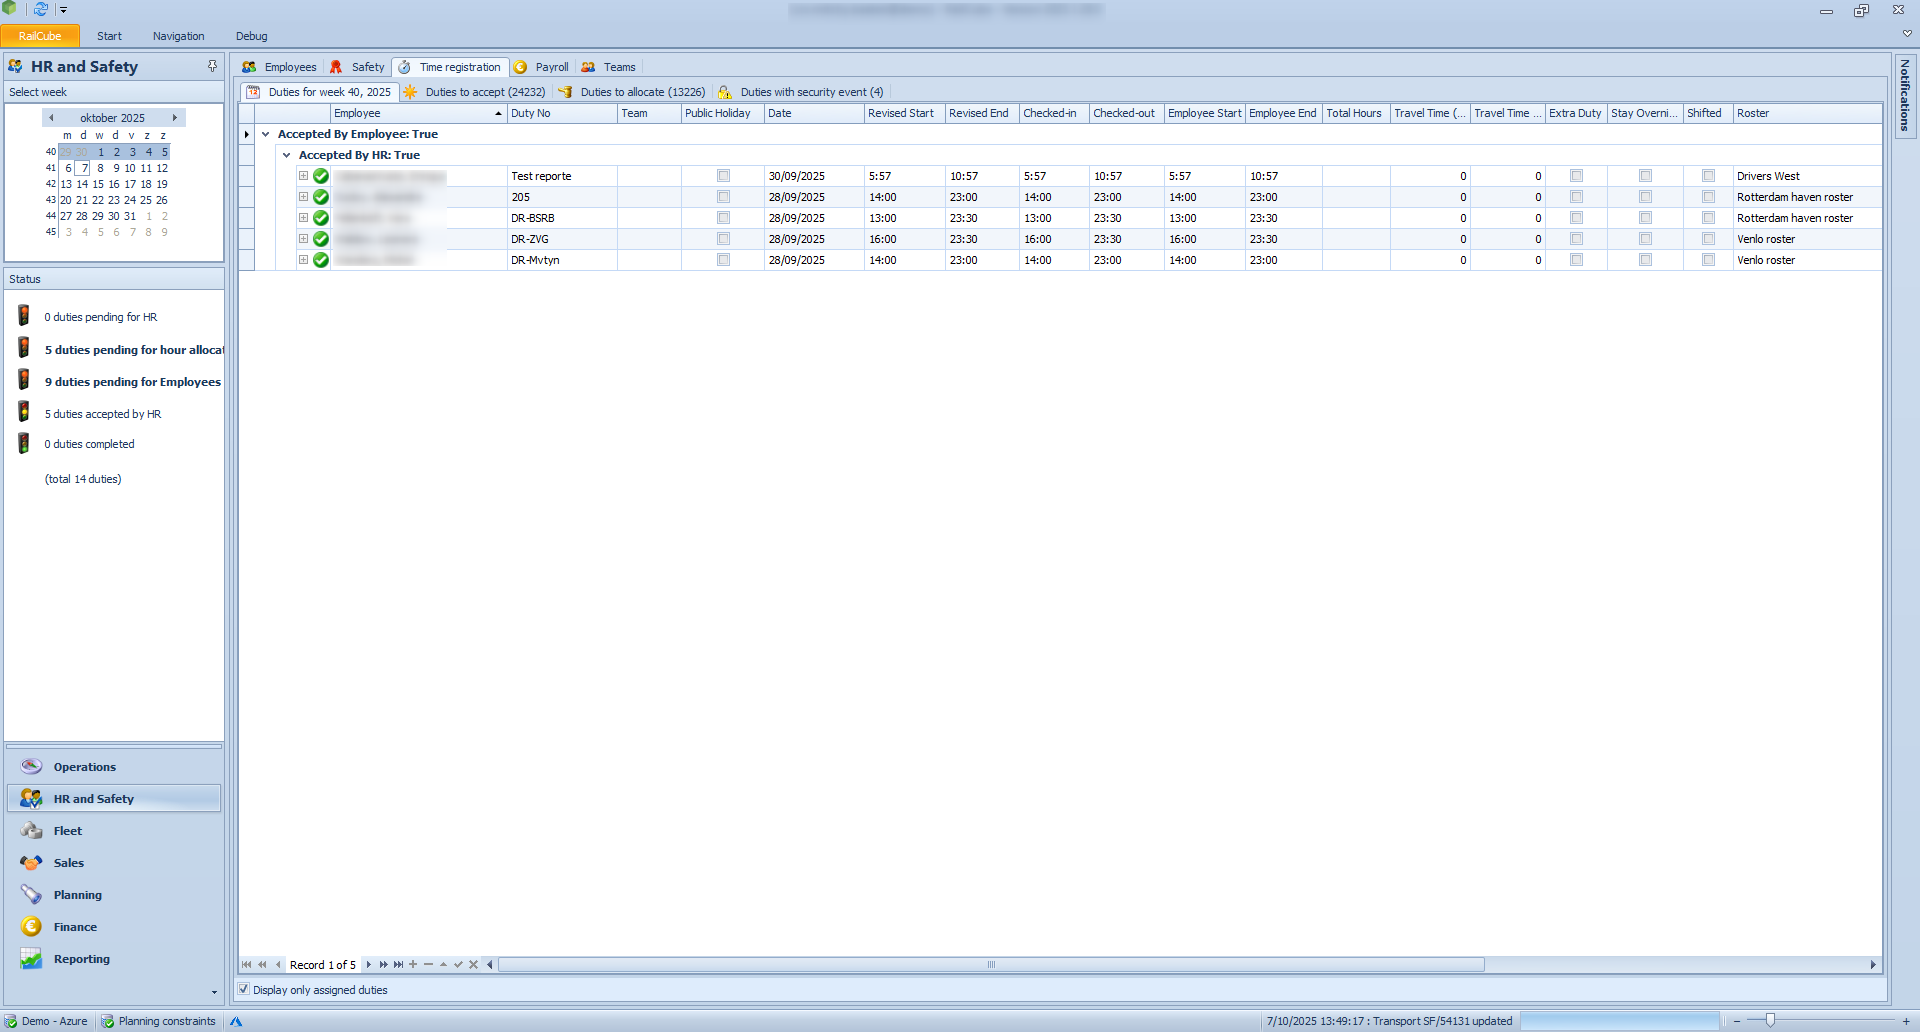Click the Finance euro coin icon
Image resolution: width=1920 pixels, height=1032 pixels.
pyautogui.click(x=32, y=927)
